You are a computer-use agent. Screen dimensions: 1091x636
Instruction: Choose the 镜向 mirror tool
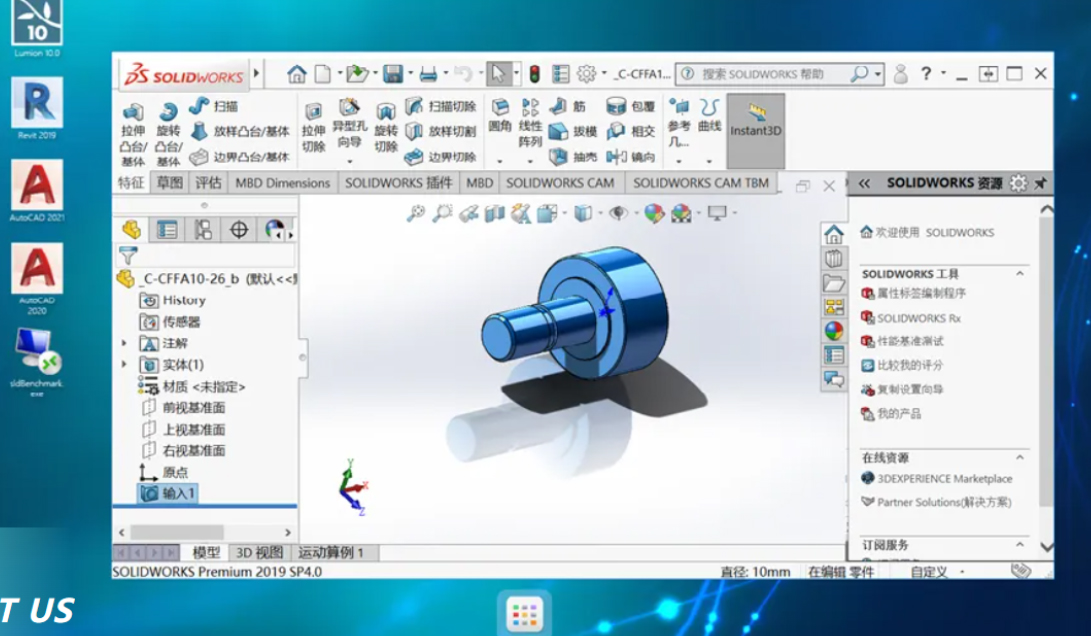(x=630, y=157)
